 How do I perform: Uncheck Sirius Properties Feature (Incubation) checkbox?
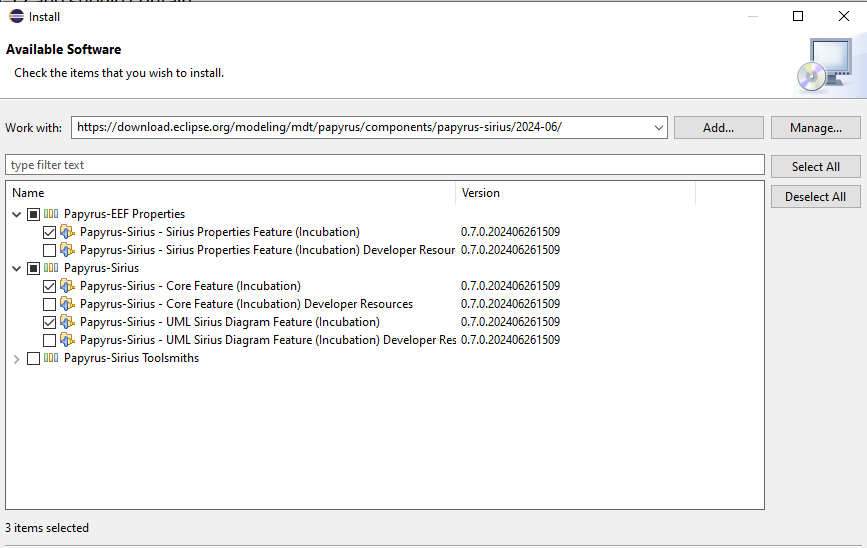[50, 232]
